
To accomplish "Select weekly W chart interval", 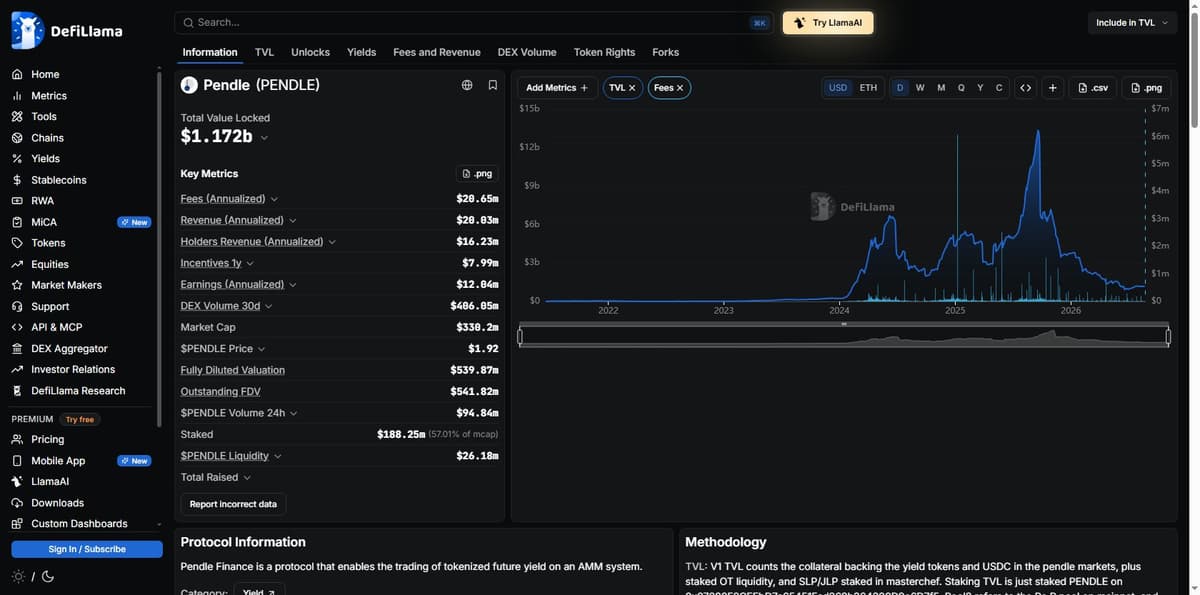I will 920,88.
